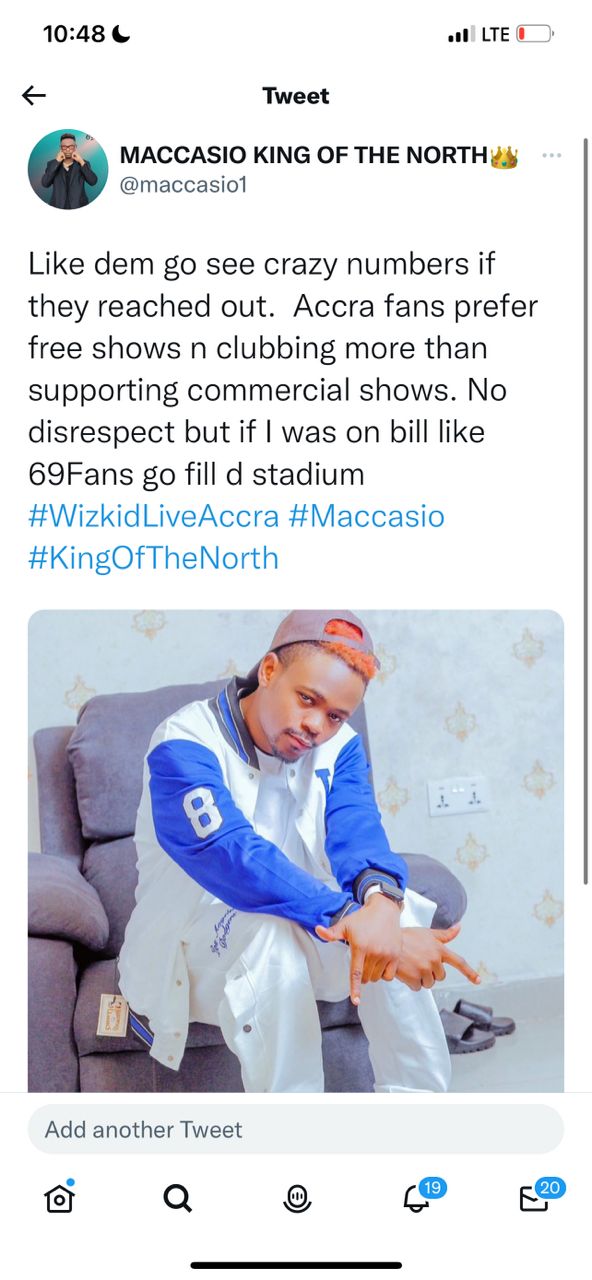Image resolution: width=592 pixels, height=1280 pixels.
Task: Select the Tweet header title
Action: (295, 95)
